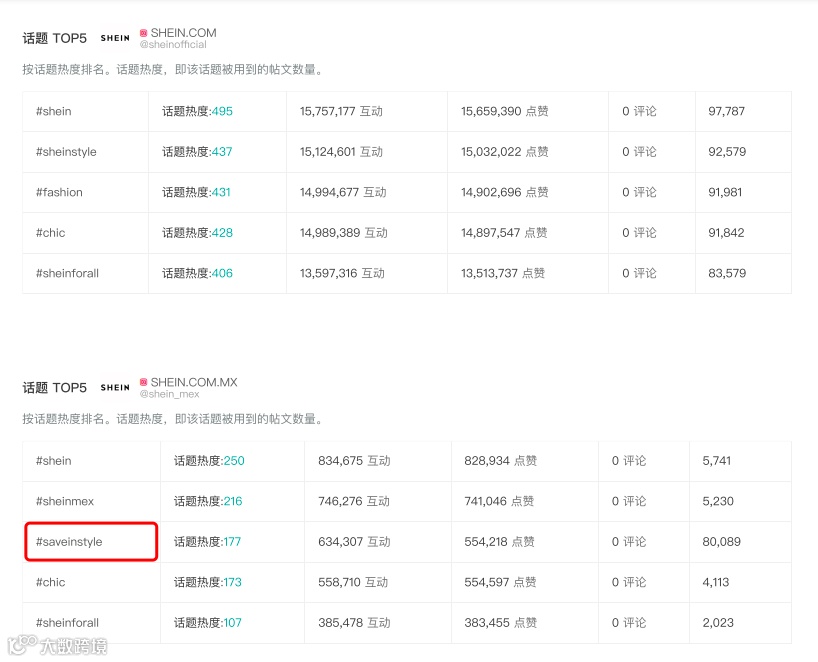Click topic heat value 216
Screen dimensions: 818x662
point(233,501)
